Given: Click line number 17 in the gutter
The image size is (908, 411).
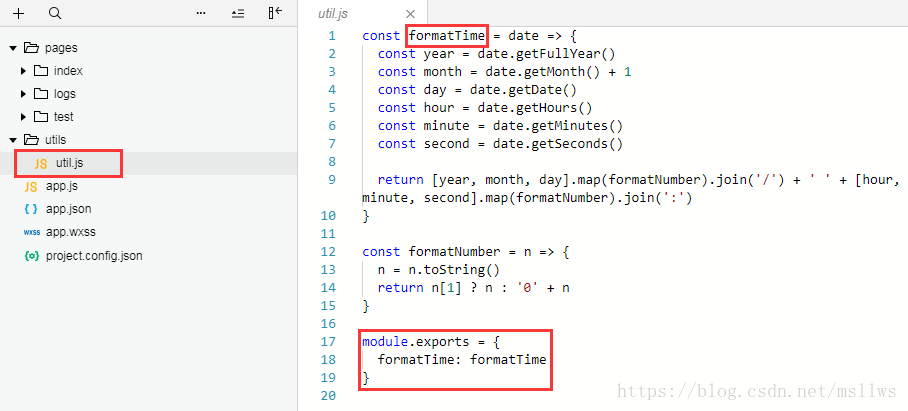Looking at the screenshot, I should point(329,342).
